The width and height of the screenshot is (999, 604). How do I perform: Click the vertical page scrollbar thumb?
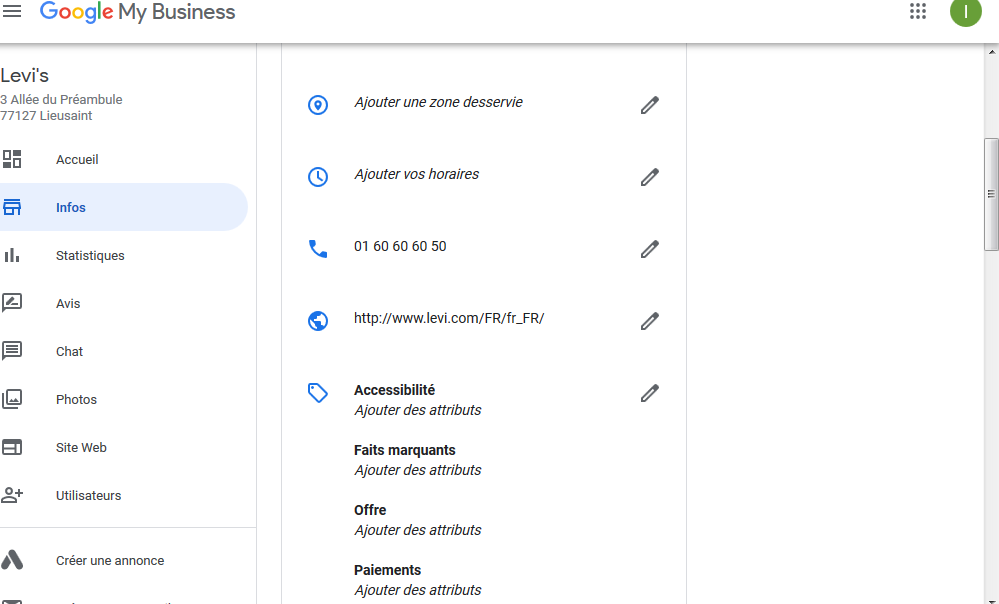[991, 193]
